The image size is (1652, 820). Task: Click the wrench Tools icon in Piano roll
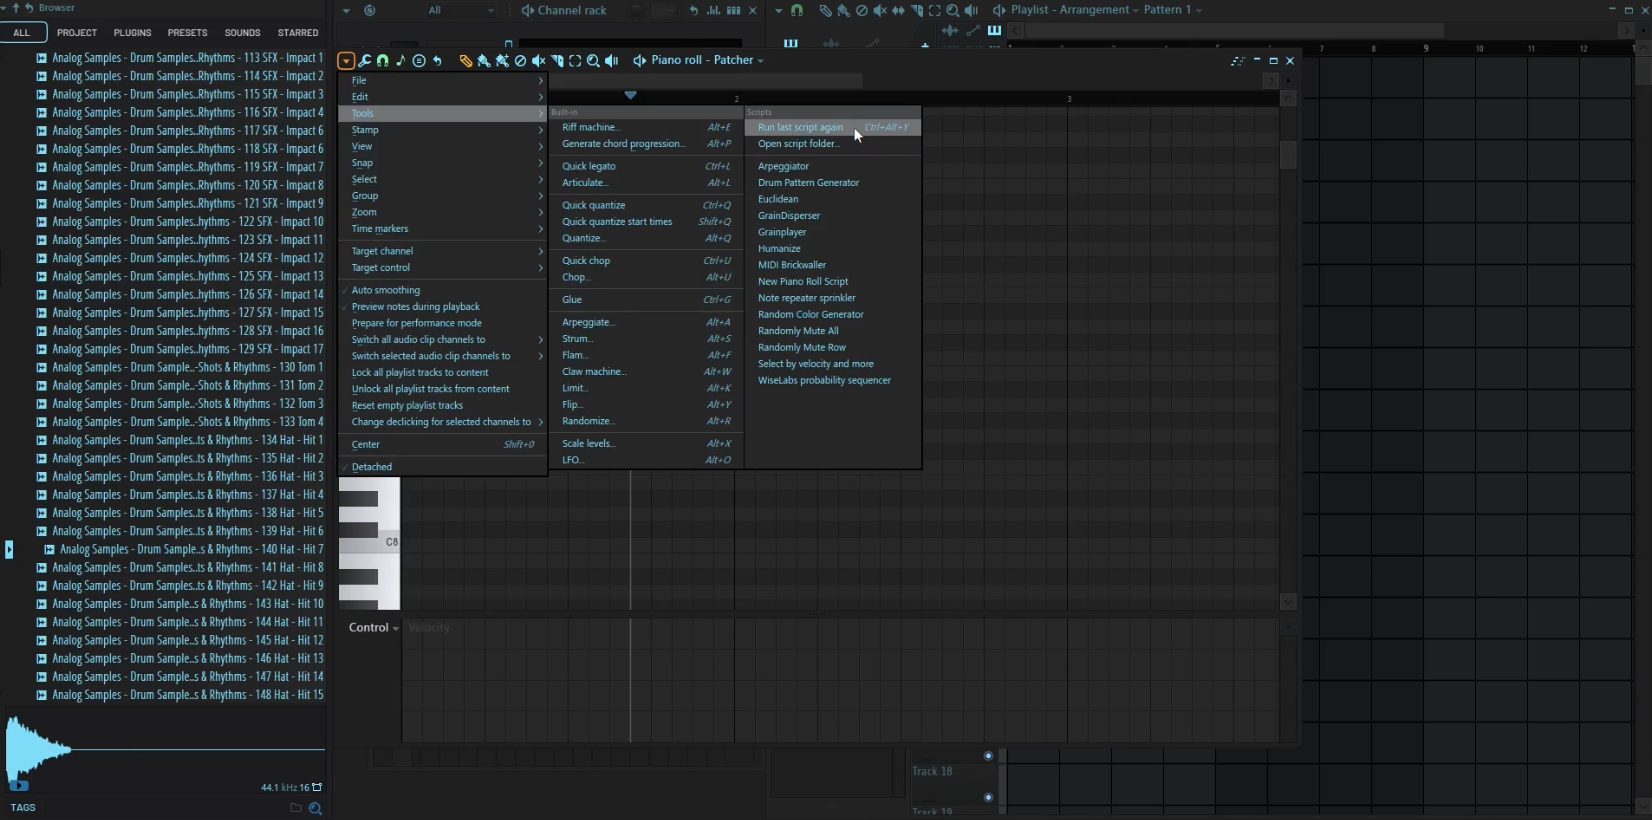click(x=365, y=61)
